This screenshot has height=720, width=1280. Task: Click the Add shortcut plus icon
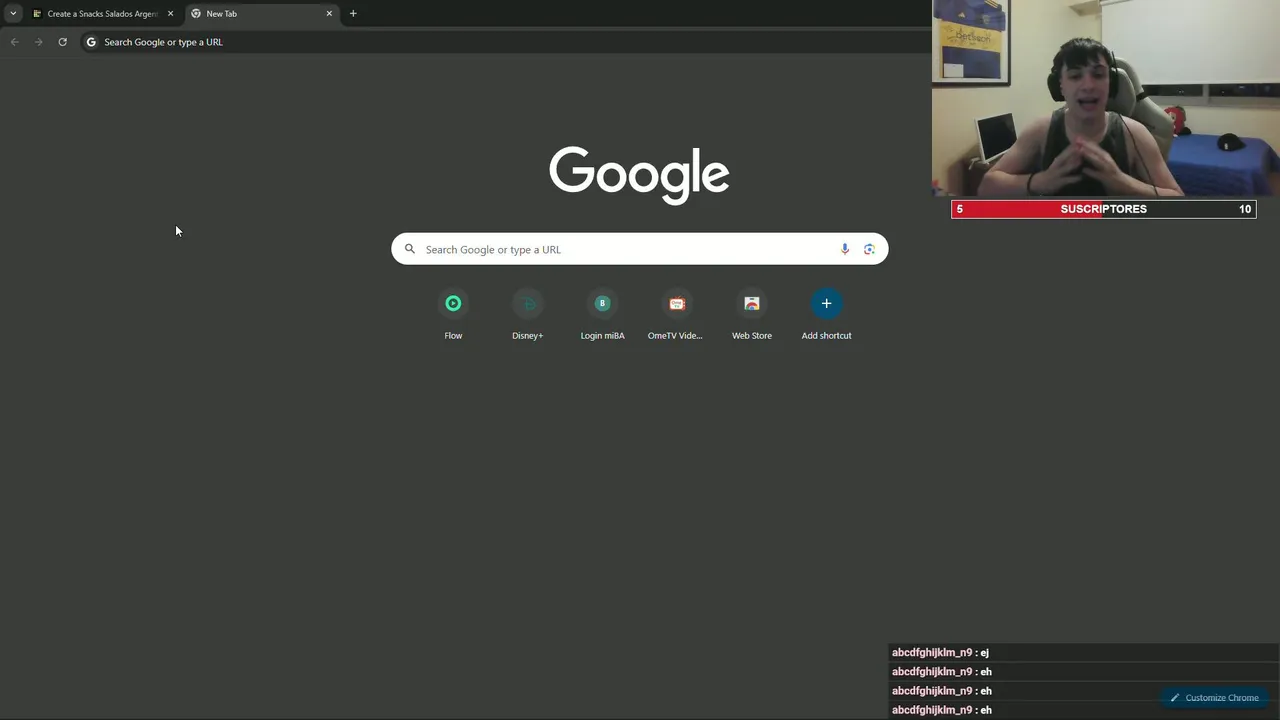click(826, 304)
